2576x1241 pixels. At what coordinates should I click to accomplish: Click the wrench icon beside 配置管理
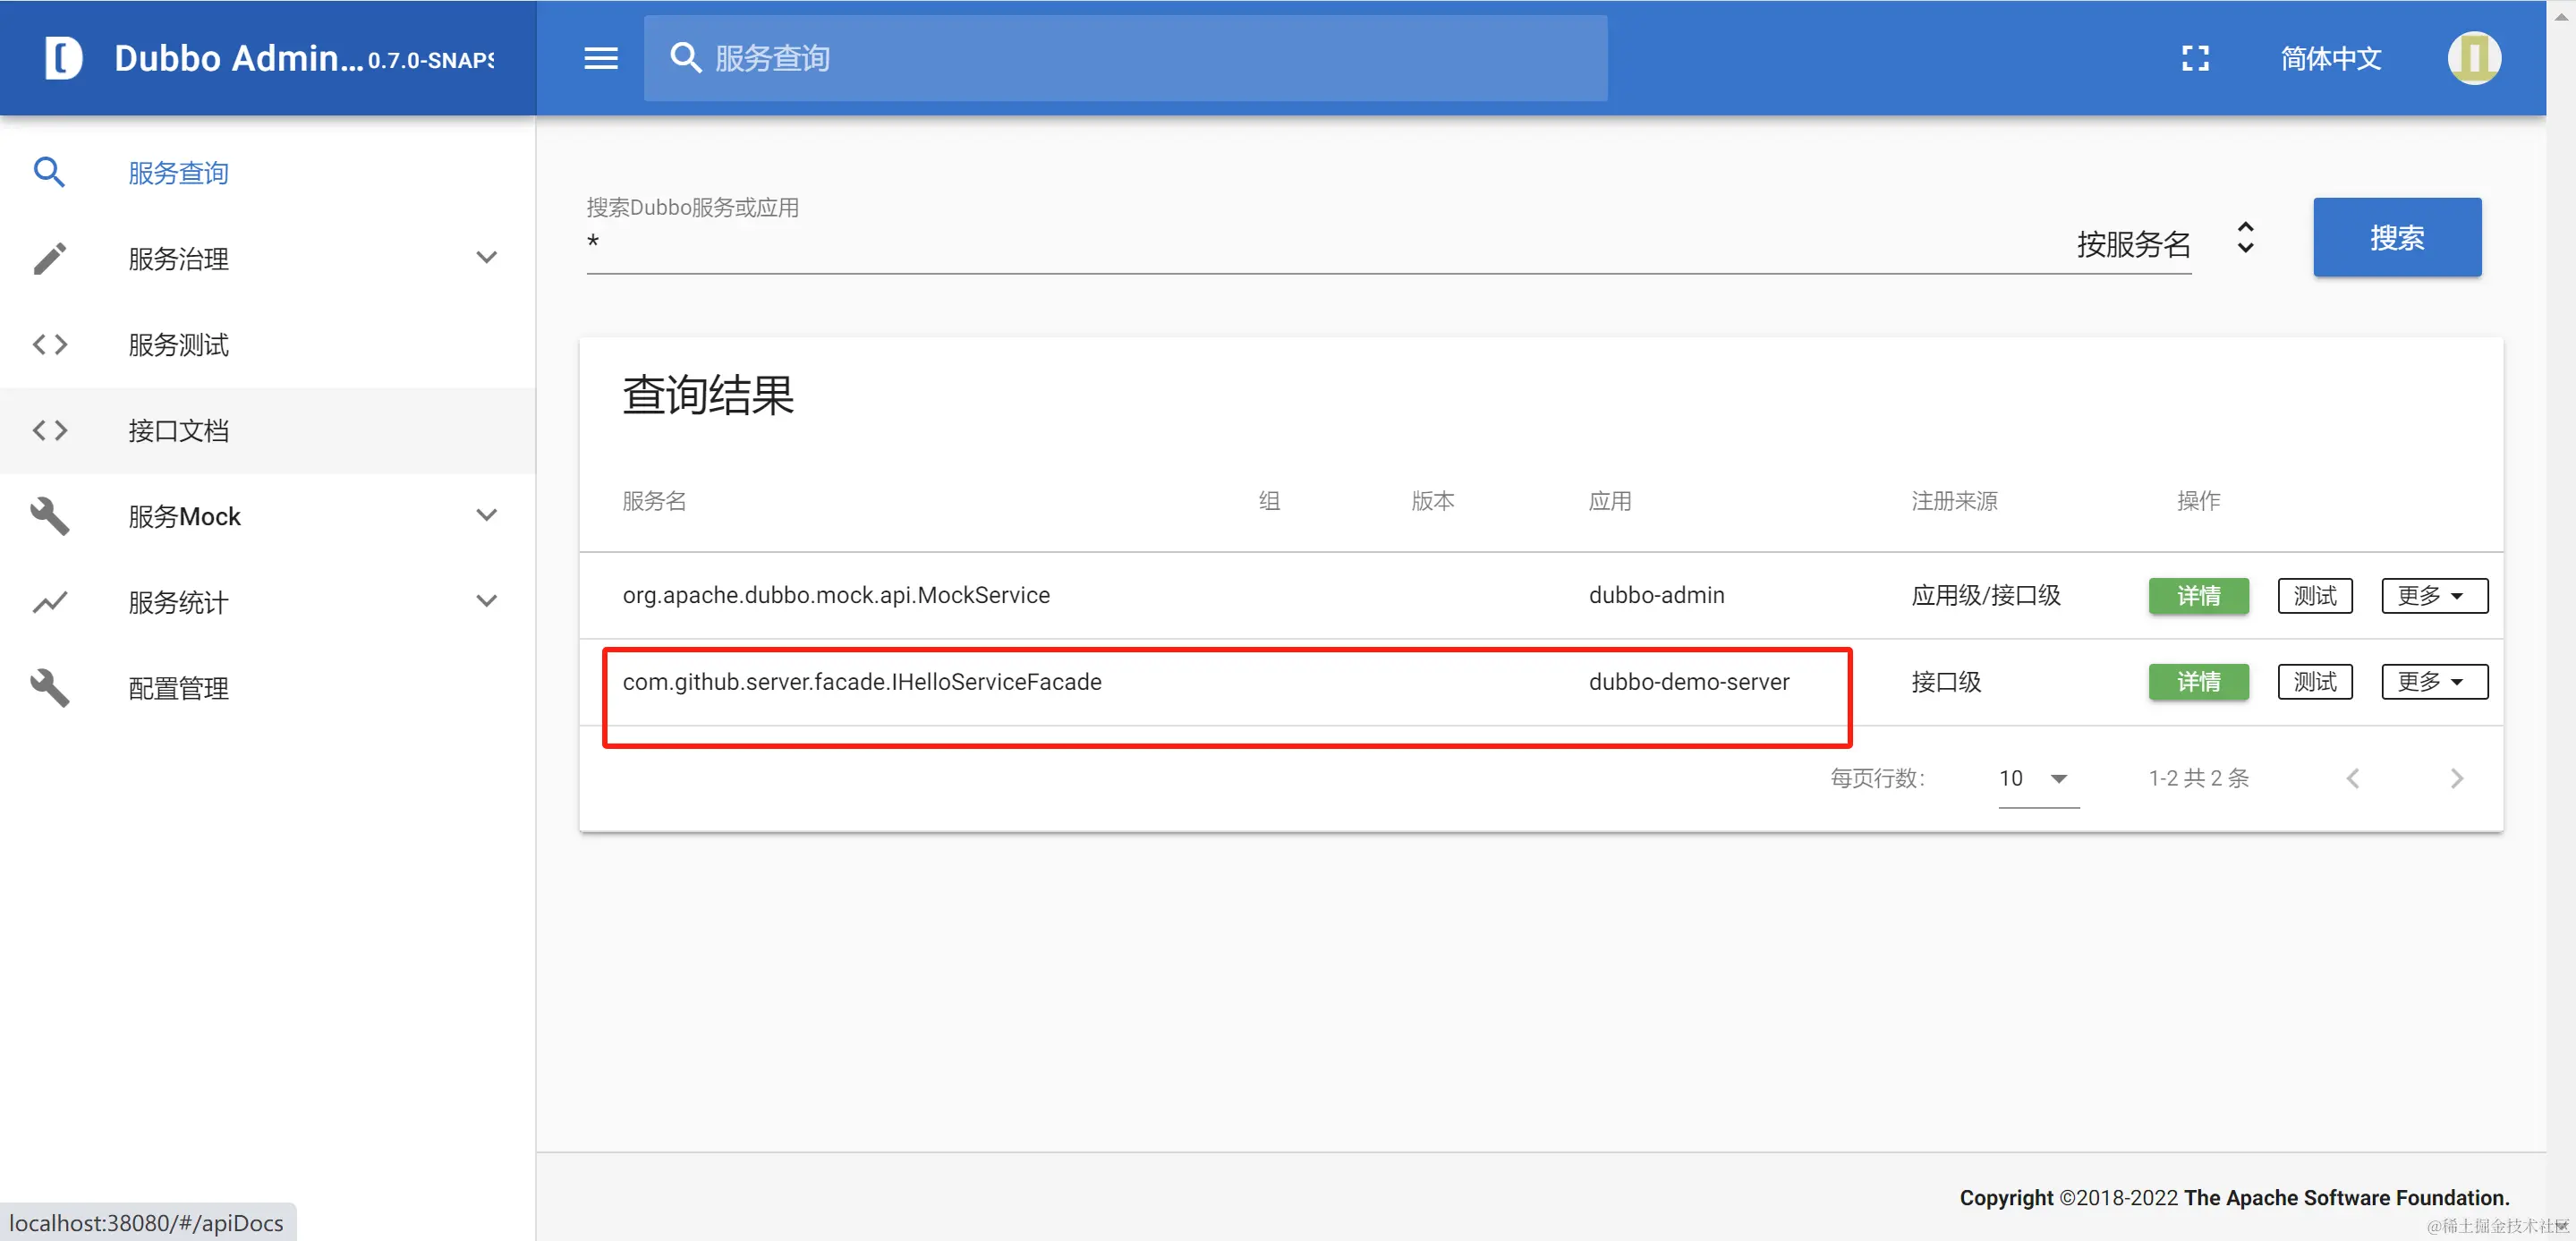click(x=50, y=688)
